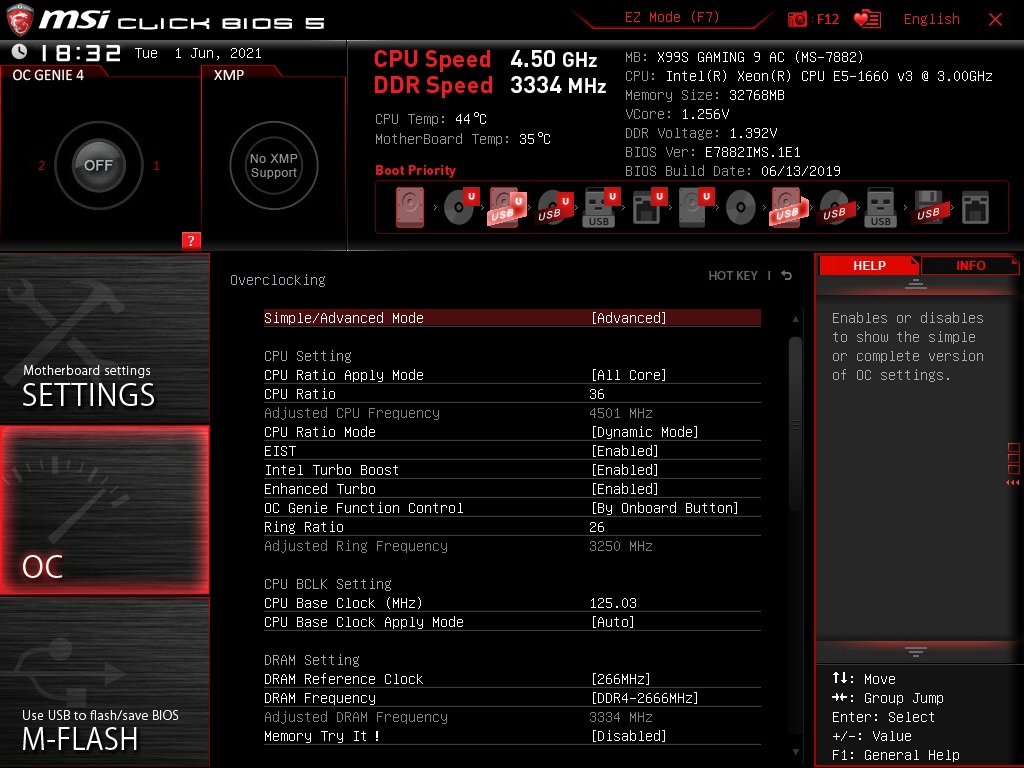The image size is (1024, 768).
Task: Toggle Enhanced Turbo setting
Action: pos(512,489)
